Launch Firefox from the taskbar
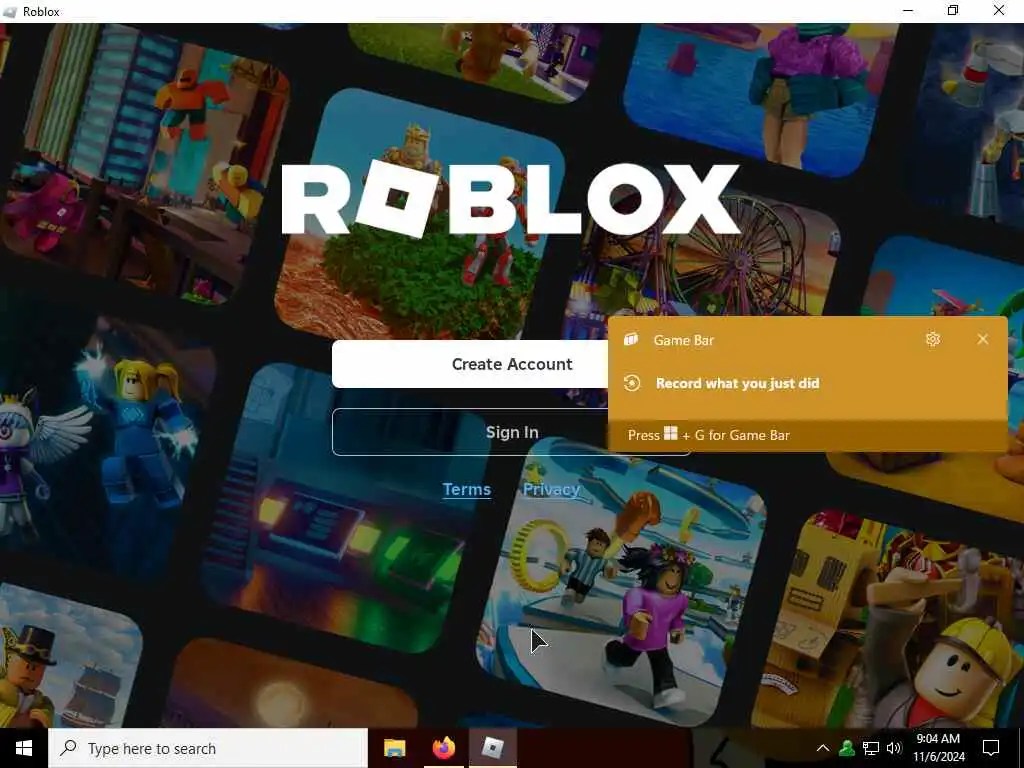 pos(443,748)
